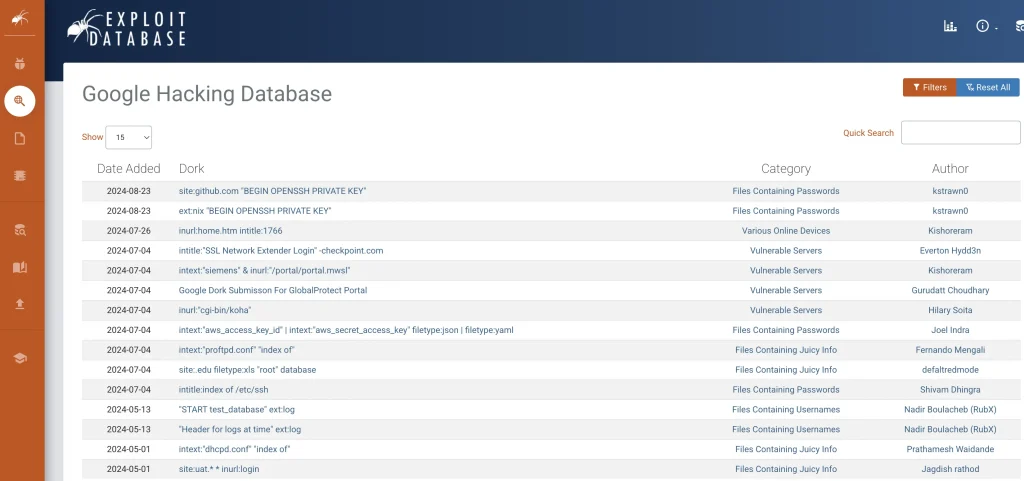The image size is (1024, 481).
Task: Open the Filters panel
Action: (929, 87)
